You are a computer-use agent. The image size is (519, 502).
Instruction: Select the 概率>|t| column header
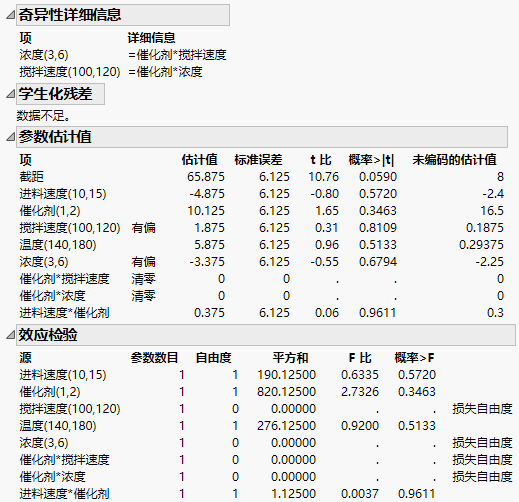[371, 160]
